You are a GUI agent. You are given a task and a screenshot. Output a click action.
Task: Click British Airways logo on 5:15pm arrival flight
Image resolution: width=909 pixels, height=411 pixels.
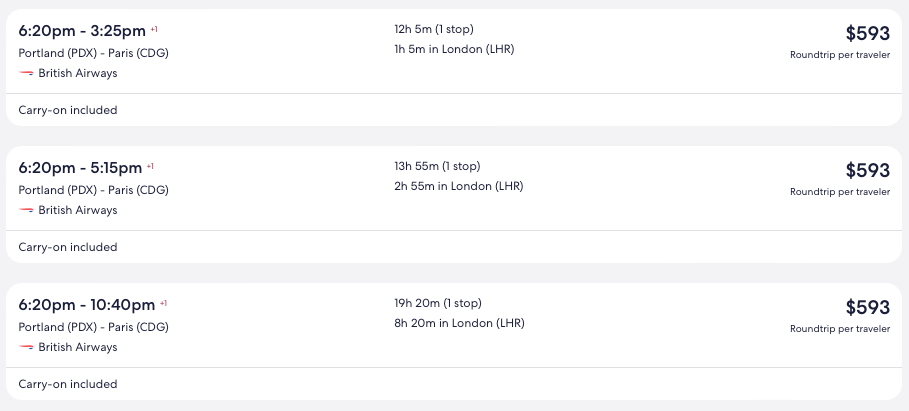tap(26, 210)
